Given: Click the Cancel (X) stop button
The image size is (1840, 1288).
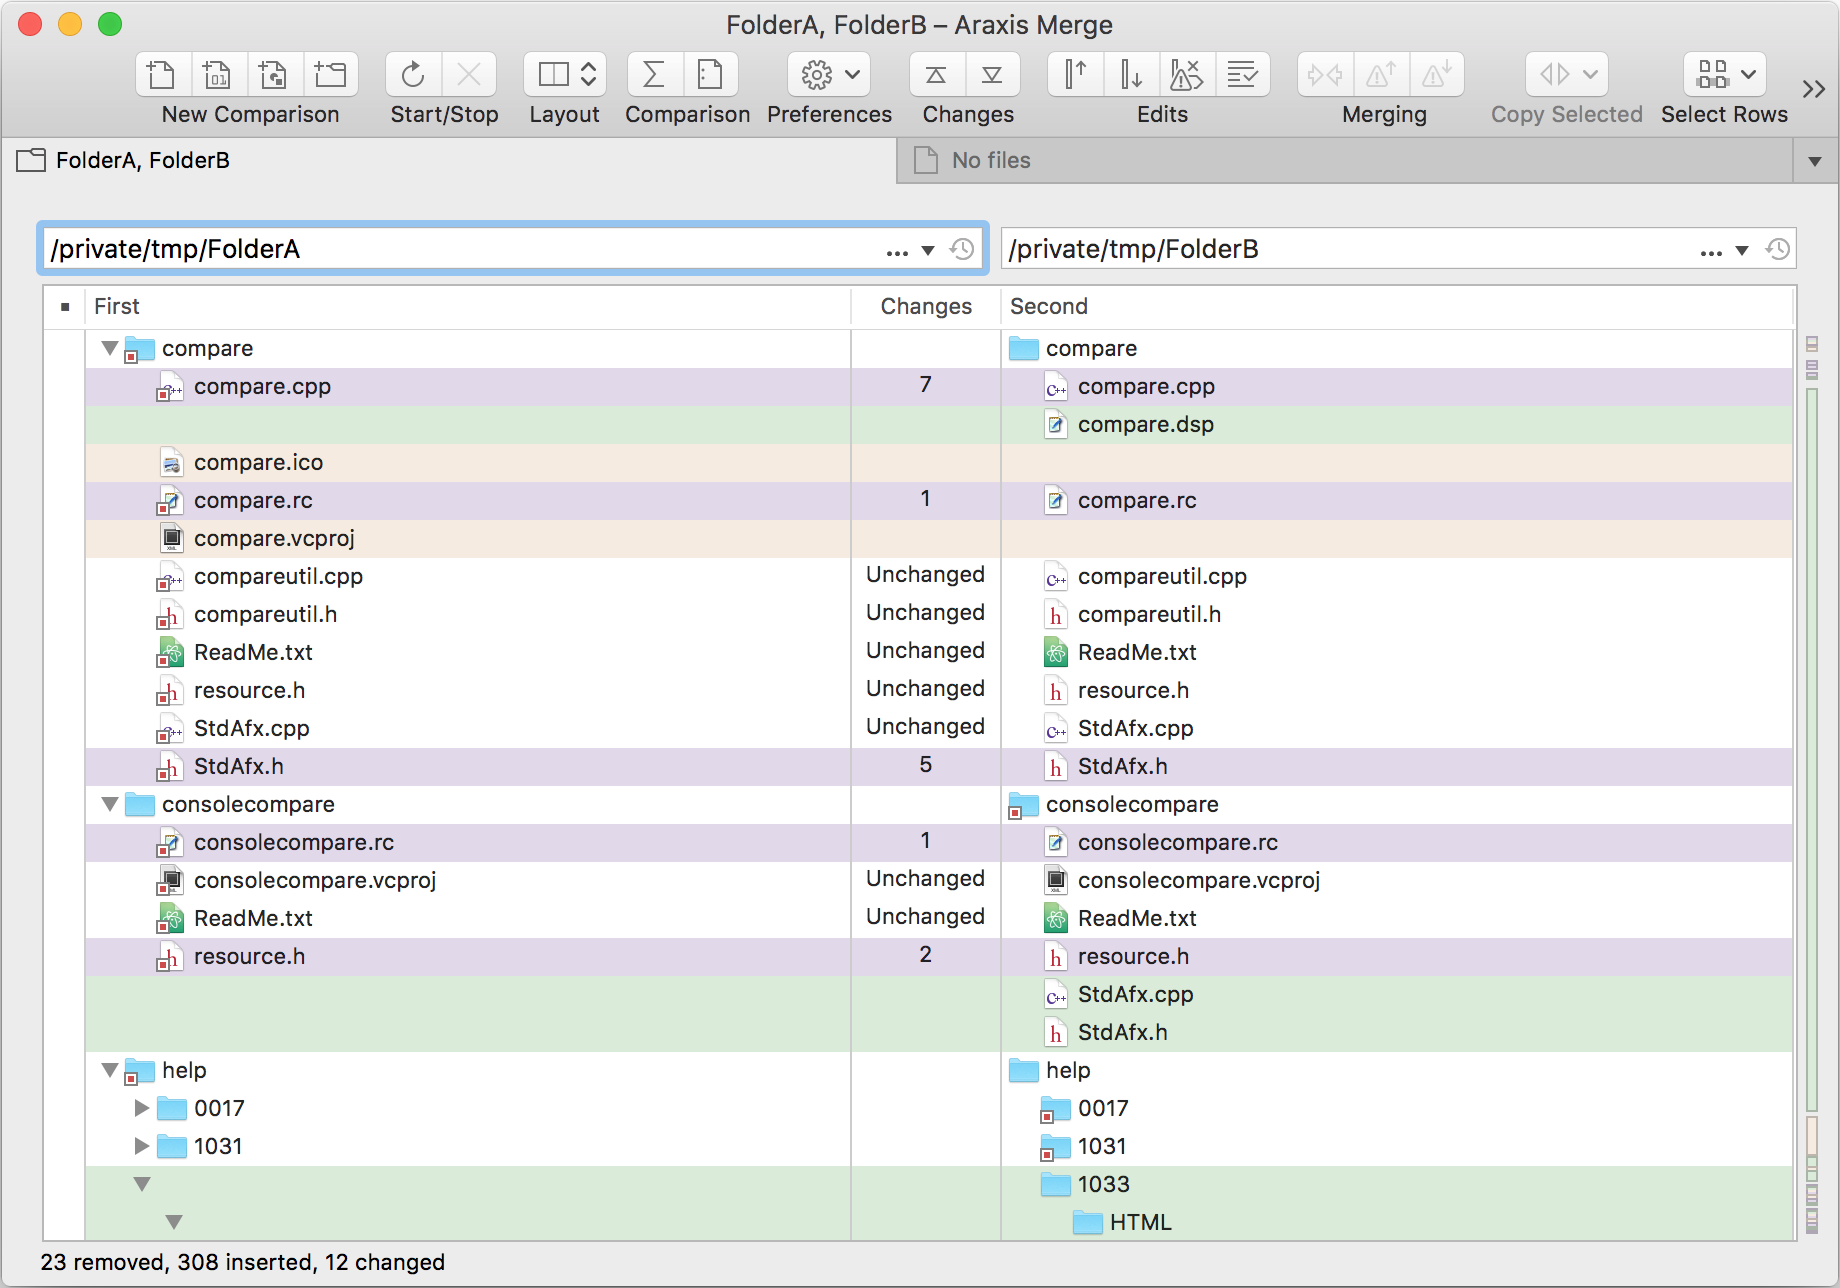Looking at the screenshot, I should click(469, 74).
